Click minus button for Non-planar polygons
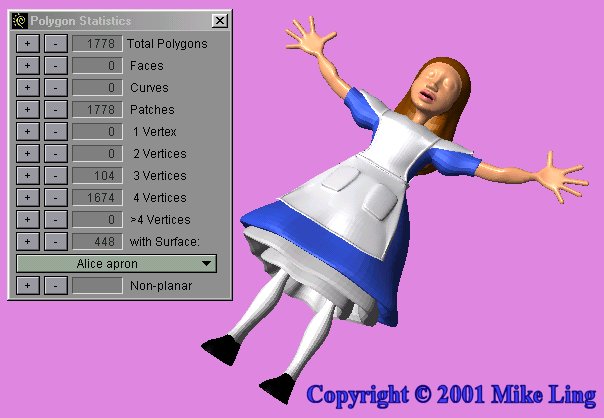 pyautogui.click(x=56, y=286)
